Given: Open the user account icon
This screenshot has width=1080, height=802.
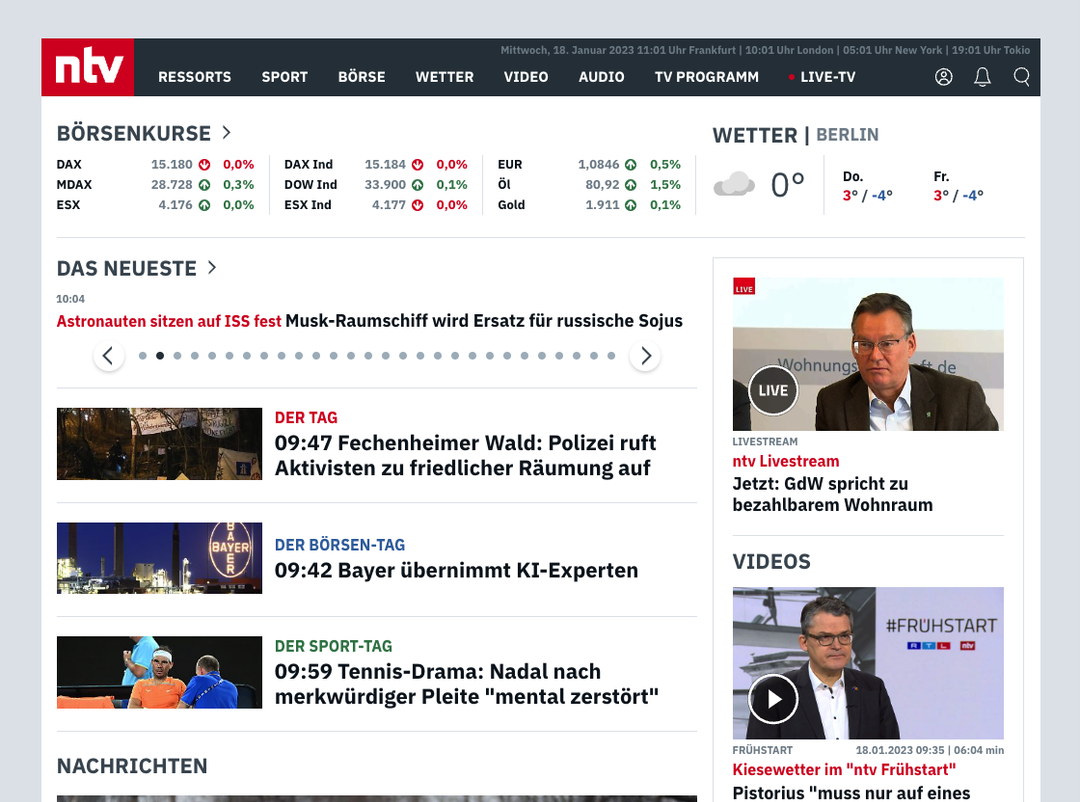Looking at the screenshot, I should point(944,77).
